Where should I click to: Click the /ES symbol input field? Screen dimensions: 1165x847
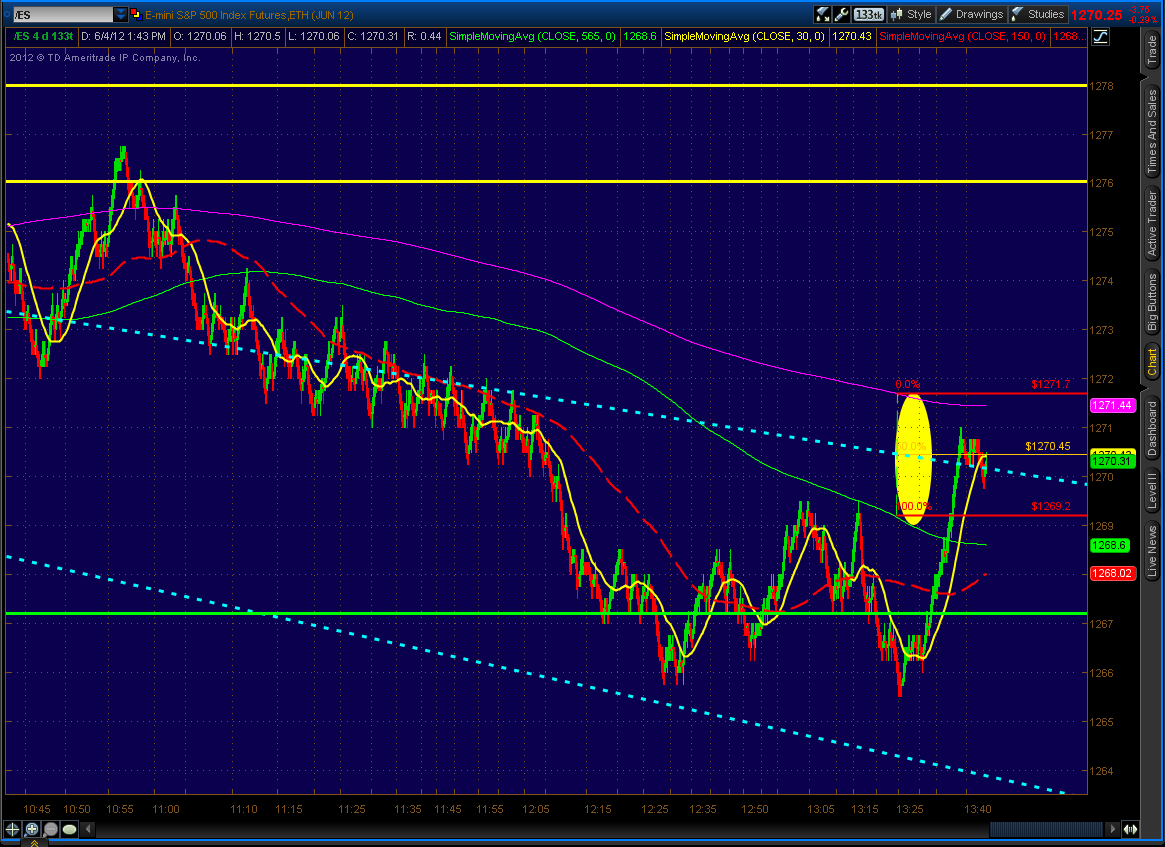click(63, 14)
